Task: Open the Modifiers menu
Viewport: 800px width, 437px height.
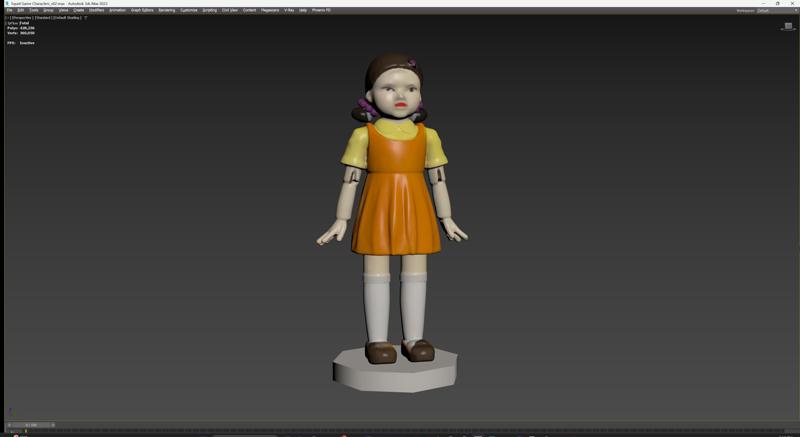Action: point(96,10)
